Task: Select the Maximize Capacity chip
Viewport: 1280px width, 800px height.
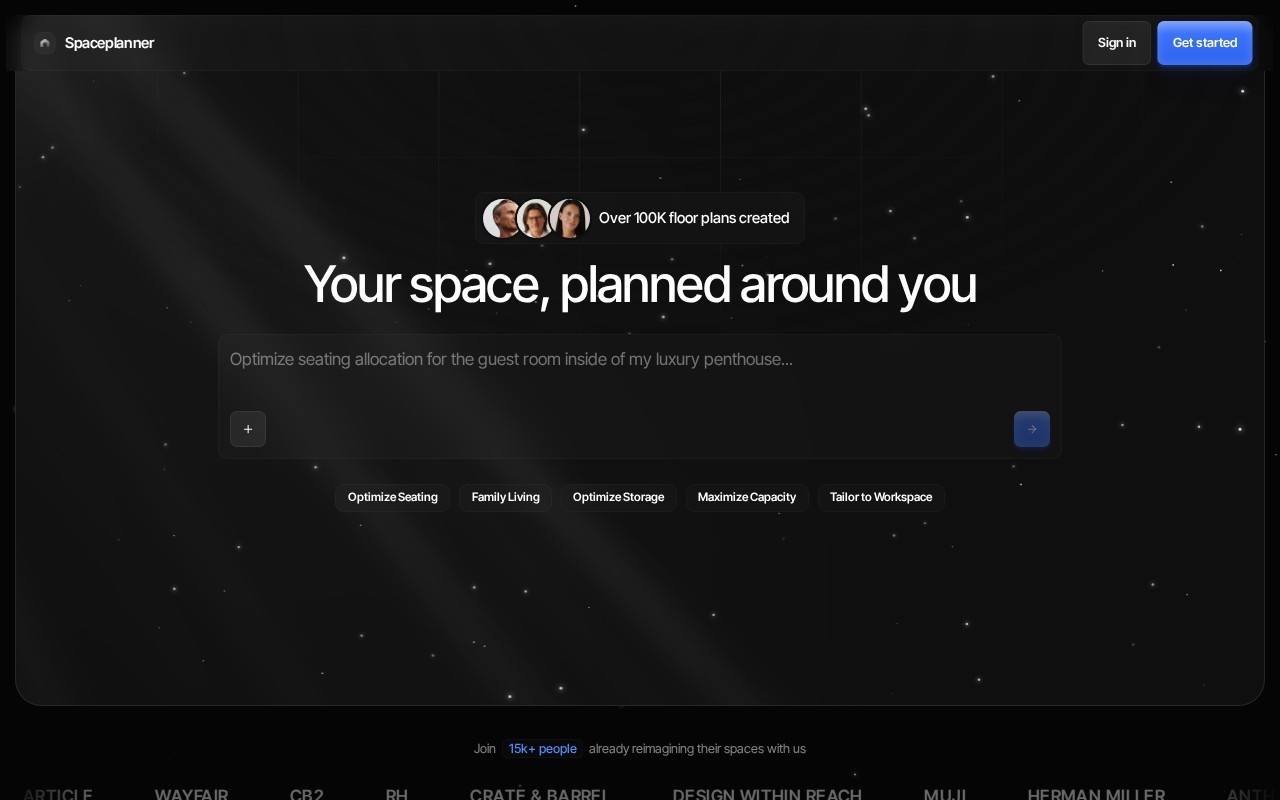Action: (747, 497)
